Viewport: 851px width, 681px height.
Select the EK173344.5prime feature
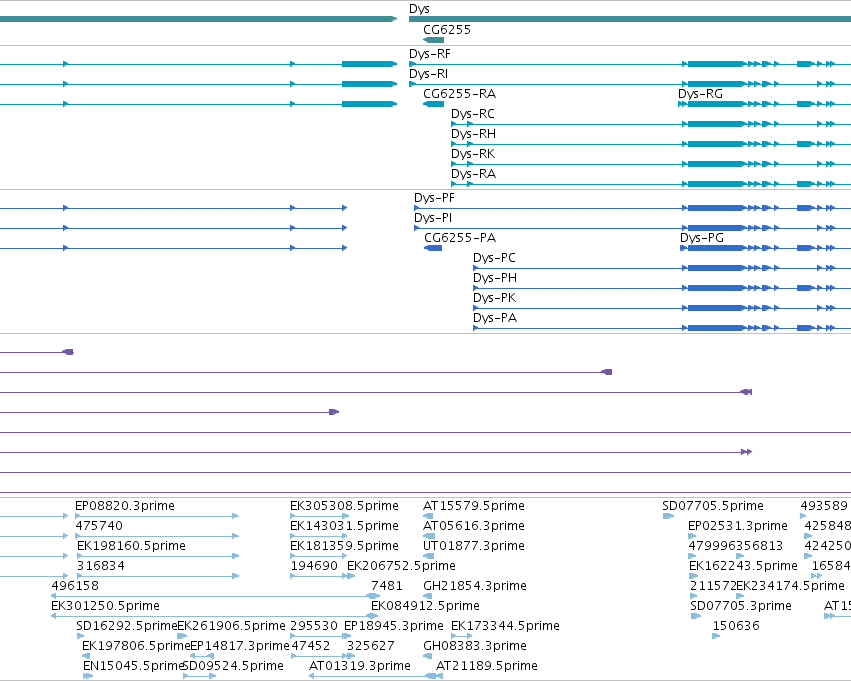click(x=505, y=627)
